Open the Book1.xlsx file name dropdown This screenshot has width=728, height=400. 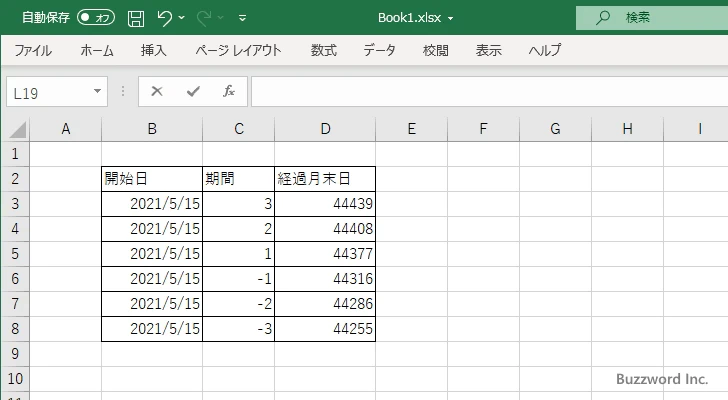450,19
